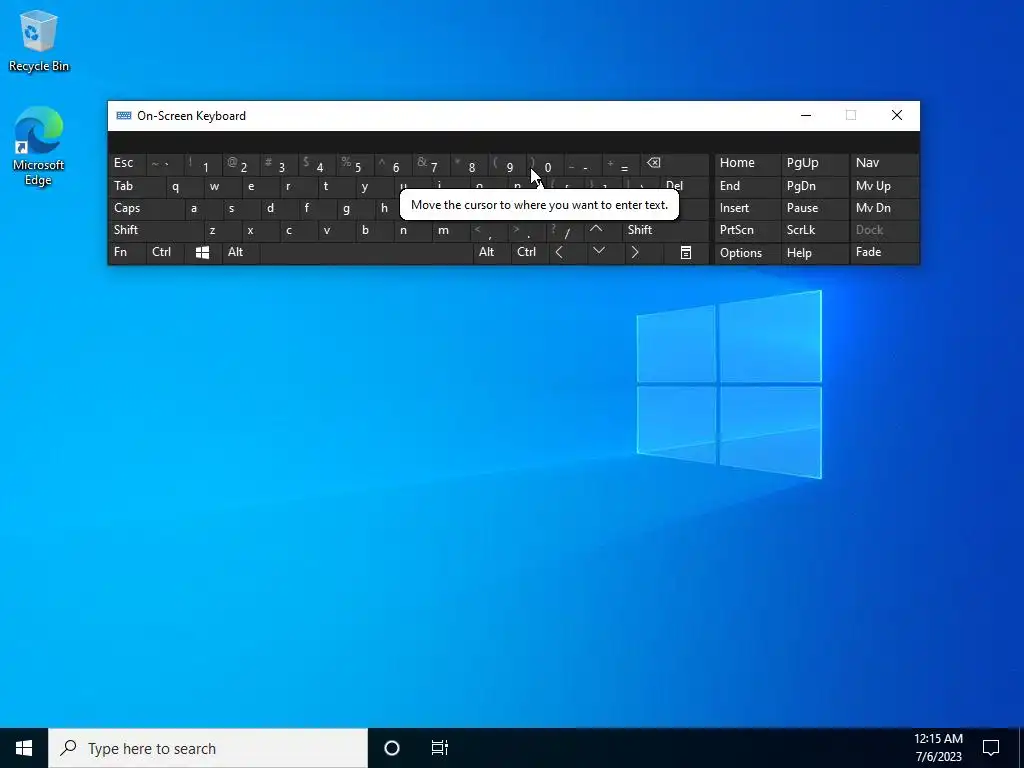
Task: Click the PgDn key
Action: click(x=814, y=186)
